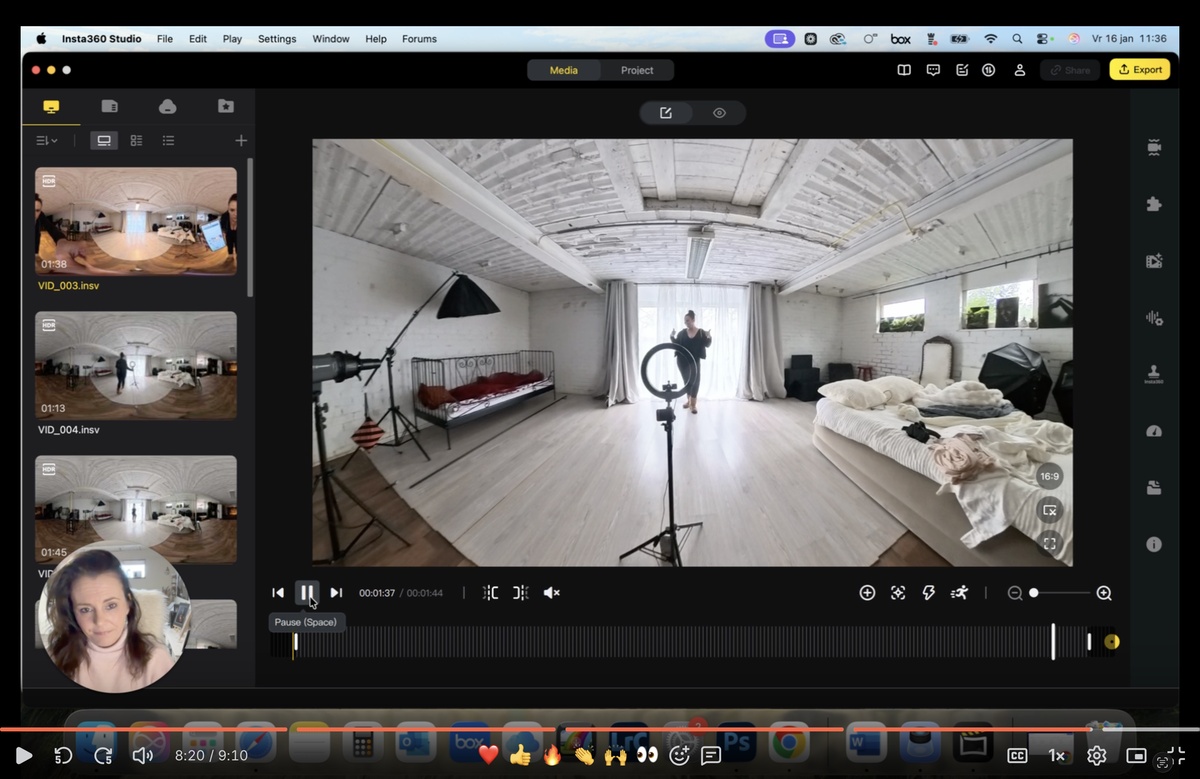The height and width of the screenshot is (779, 1200).
Task: Pause the Insta360 playback
Action: click(307, 593)
